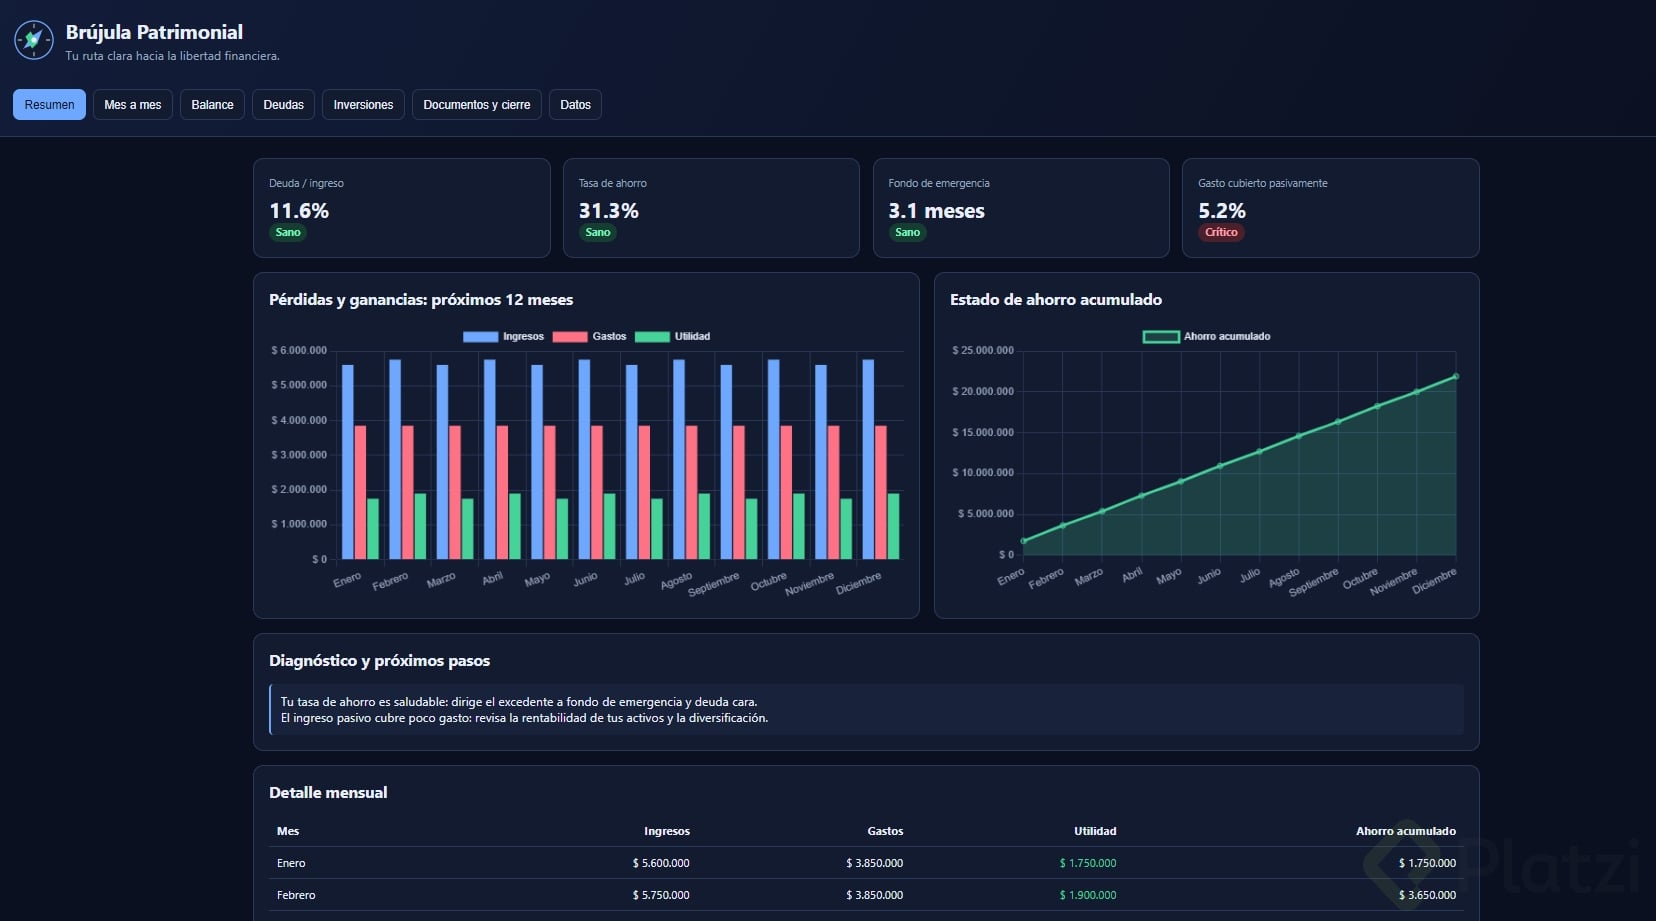Toggle the Ingresos legend series
This screenshot has height=921, width=1656.
click(x=503, y=336)
